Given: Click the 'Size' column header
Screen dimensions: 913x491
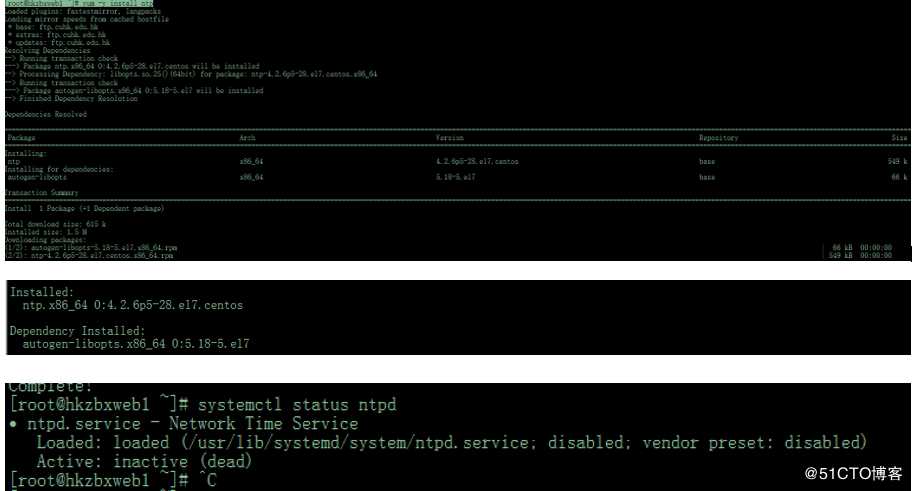Looking at the screenshot, I should coord(899,138).
